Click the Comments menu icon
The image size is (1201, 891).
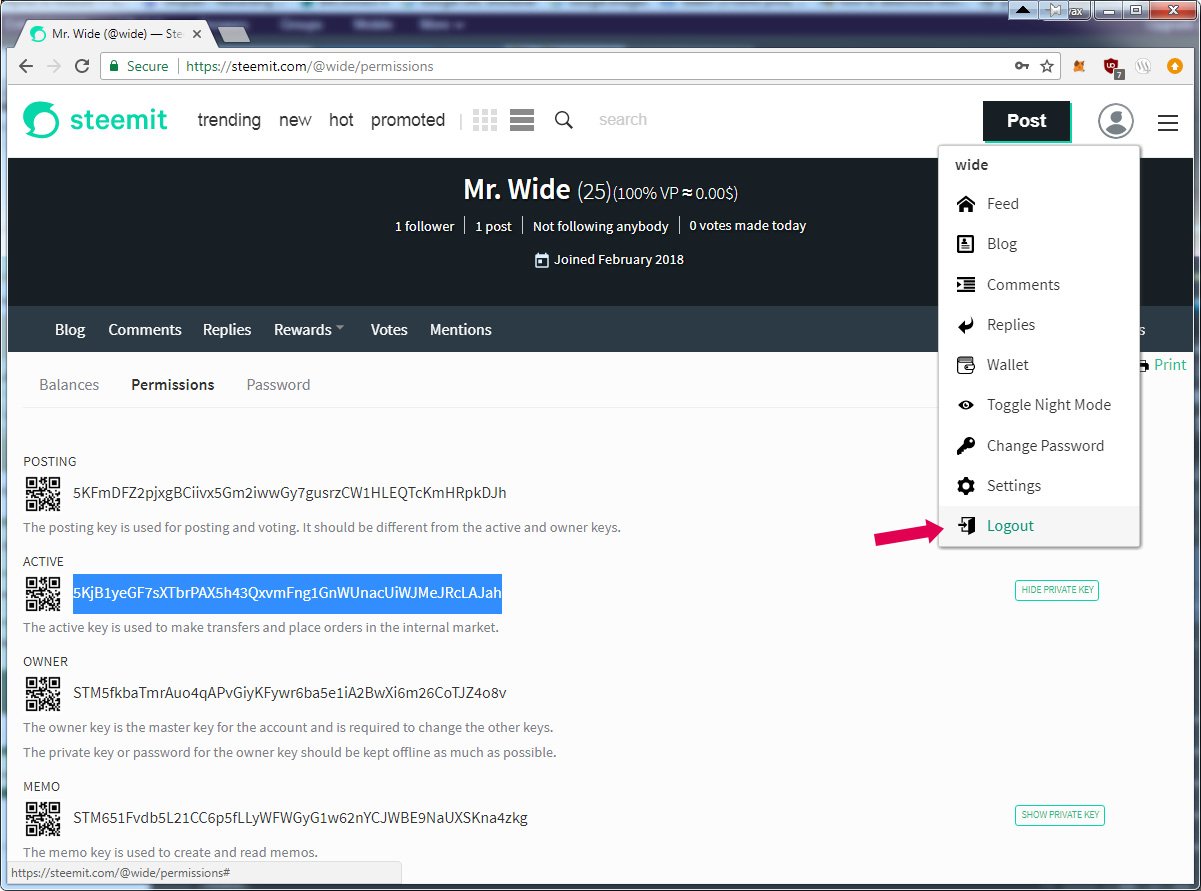[x=966, y=284]
